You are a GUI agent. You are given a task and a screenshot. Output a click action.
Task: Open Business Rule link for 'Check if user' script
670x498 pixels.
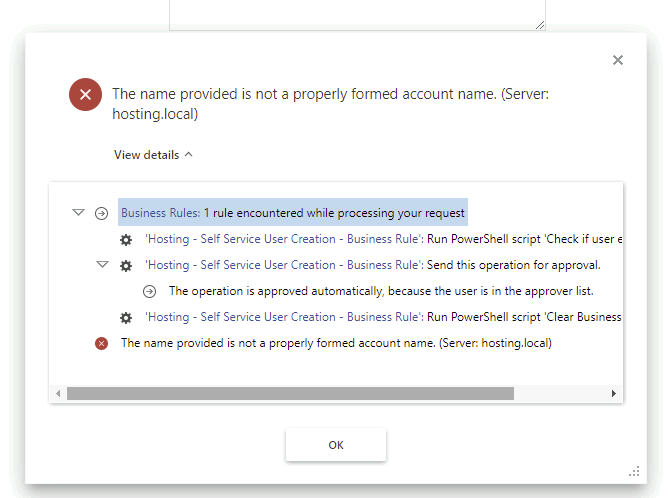coord(284,240)
